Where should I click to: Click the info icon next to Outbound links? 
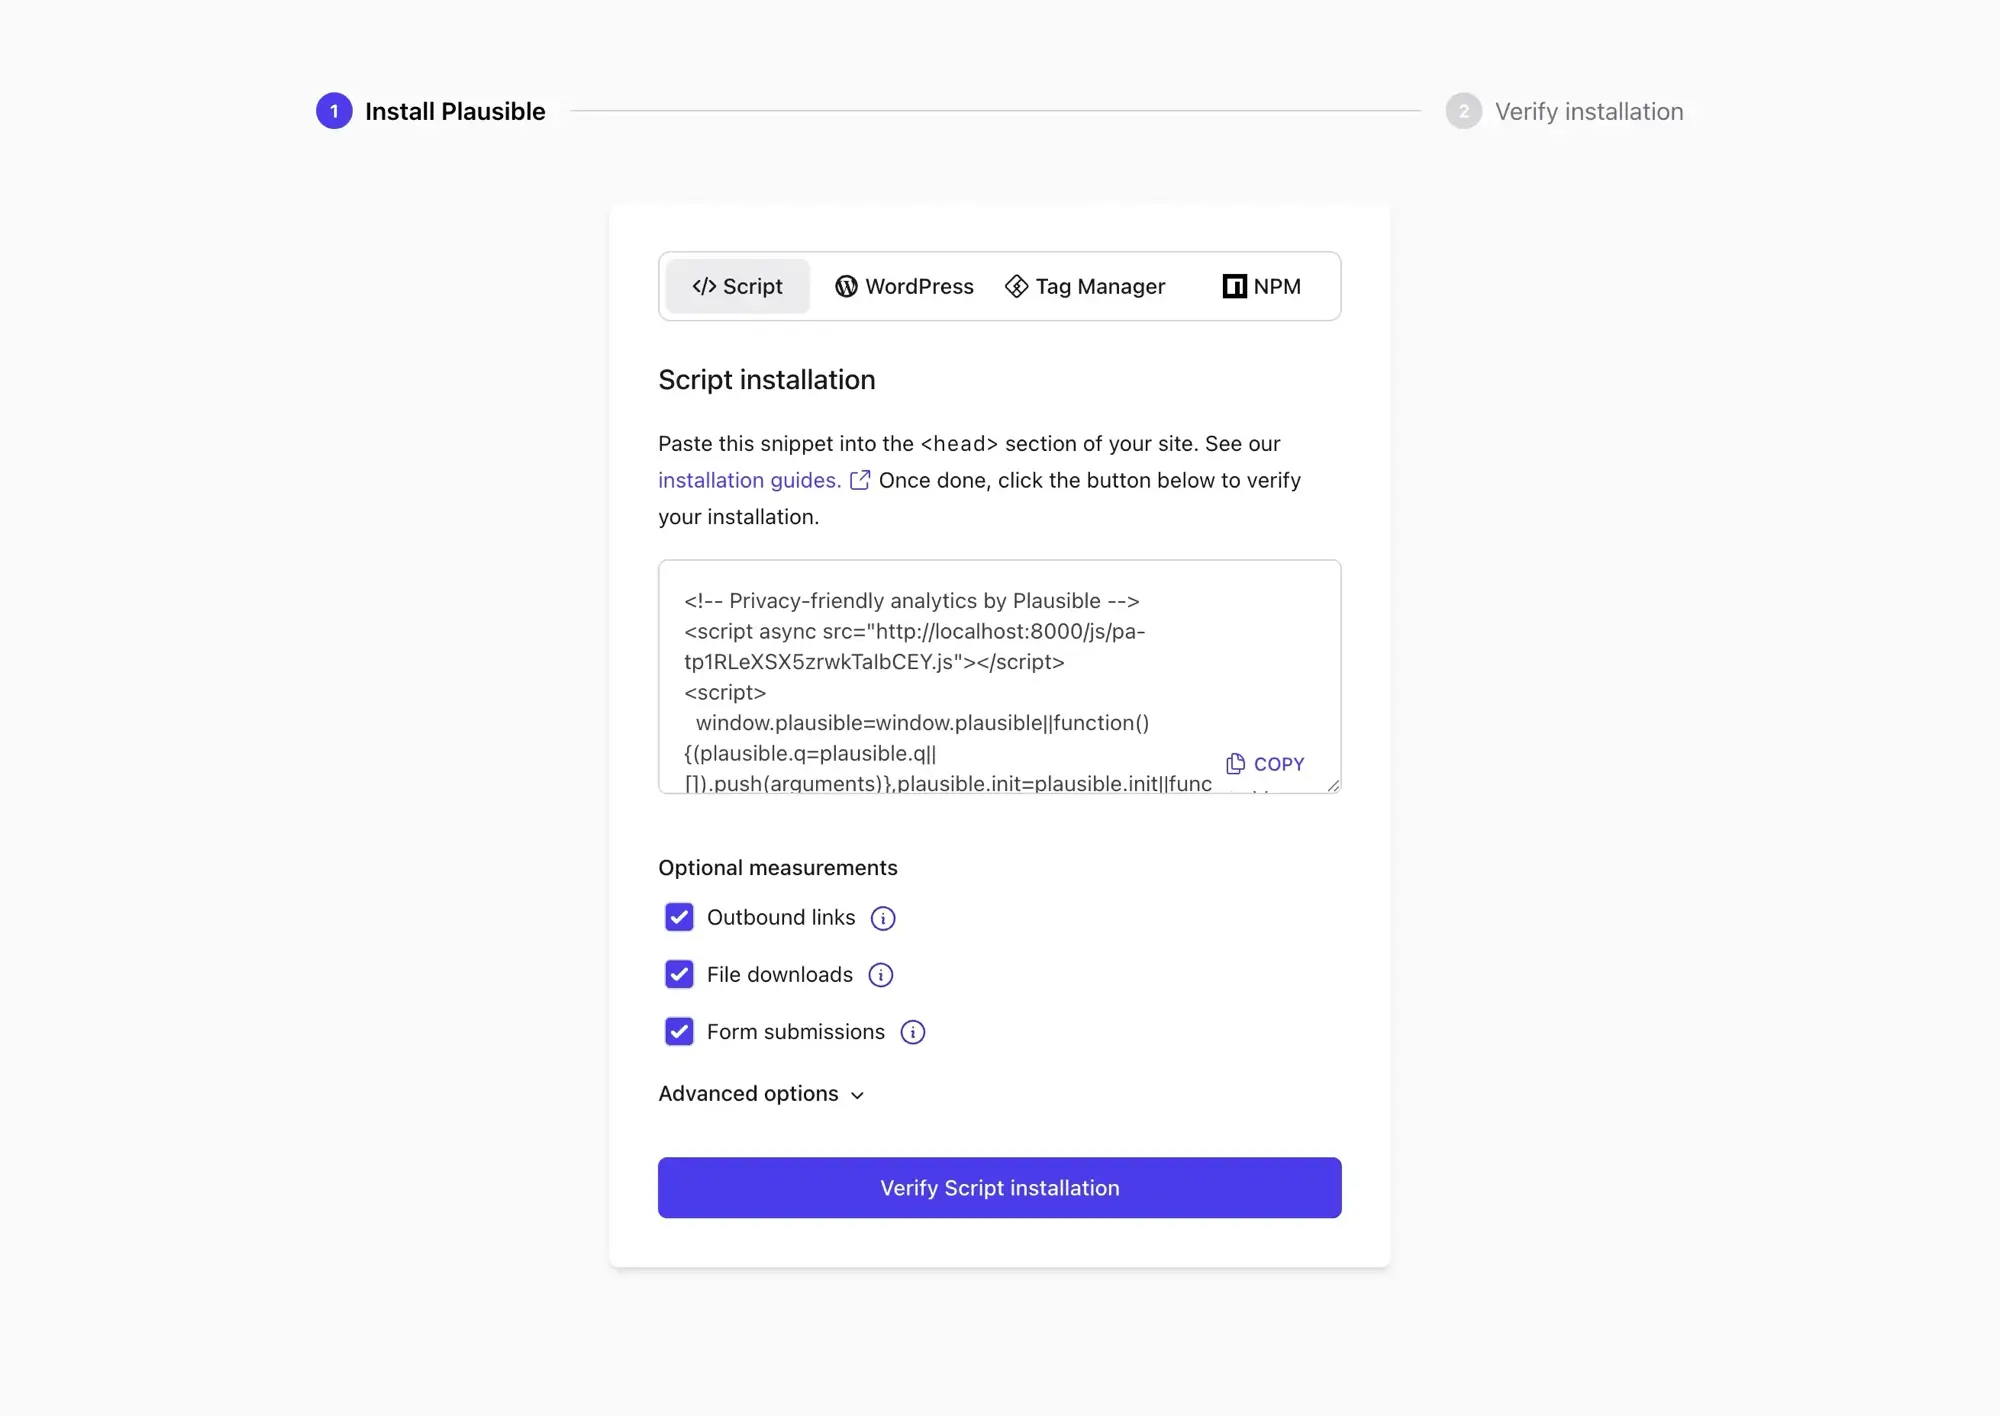click(883, 918)
